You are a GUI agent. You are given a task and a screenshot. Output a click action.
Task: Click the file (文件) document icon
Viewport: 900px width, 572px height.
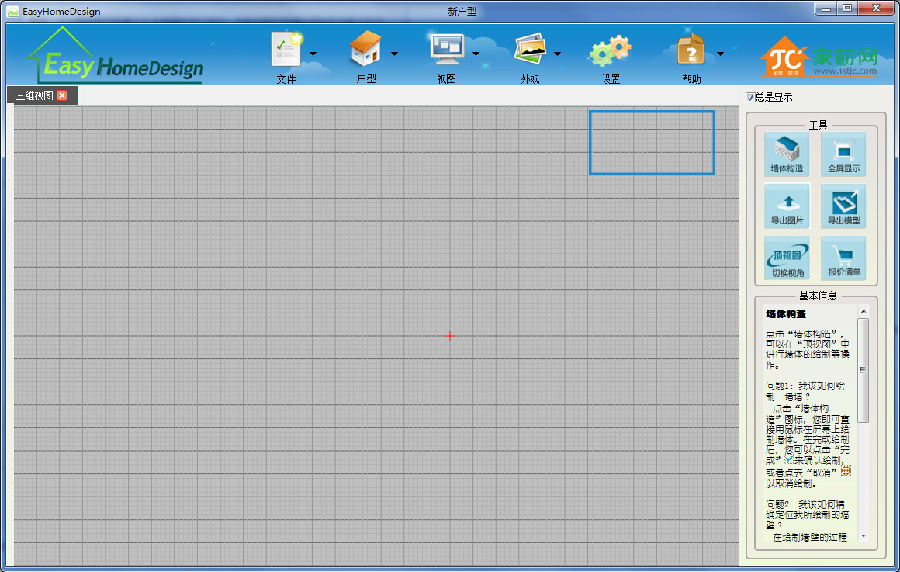(x=286, y=50)
